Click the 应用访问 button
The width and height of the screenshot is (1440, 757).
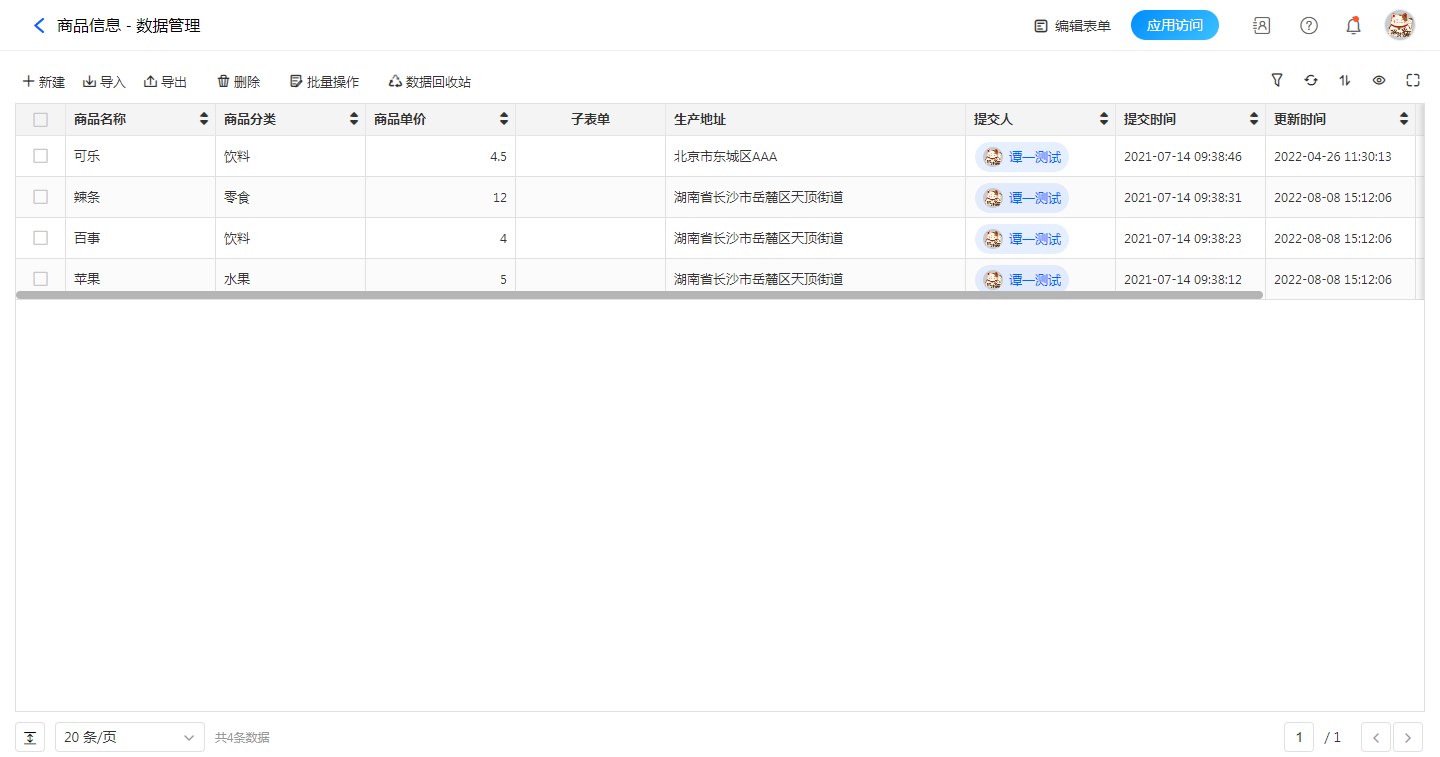(1174, 26)
